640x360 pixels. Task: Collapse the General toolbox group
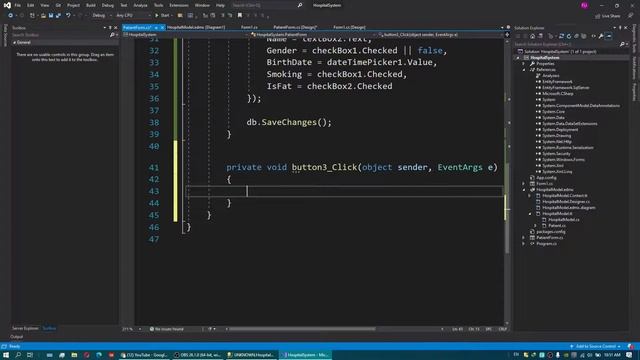[15, 42]
